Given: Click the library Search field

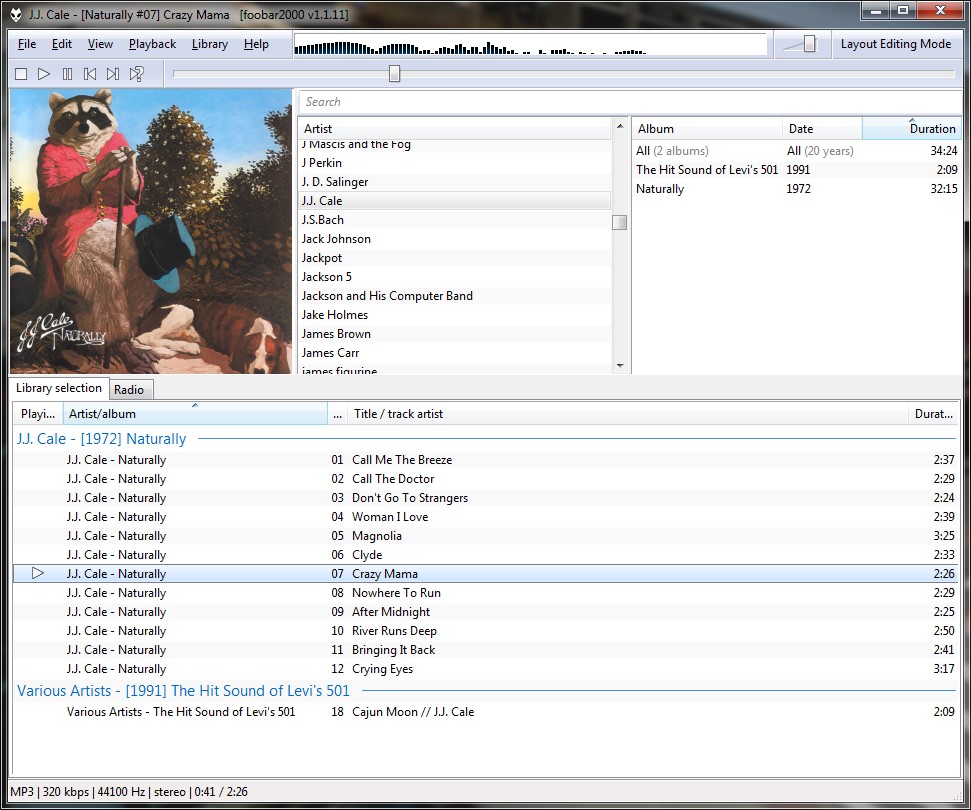Looking at the screenshot, I should [x=630, y=102].
